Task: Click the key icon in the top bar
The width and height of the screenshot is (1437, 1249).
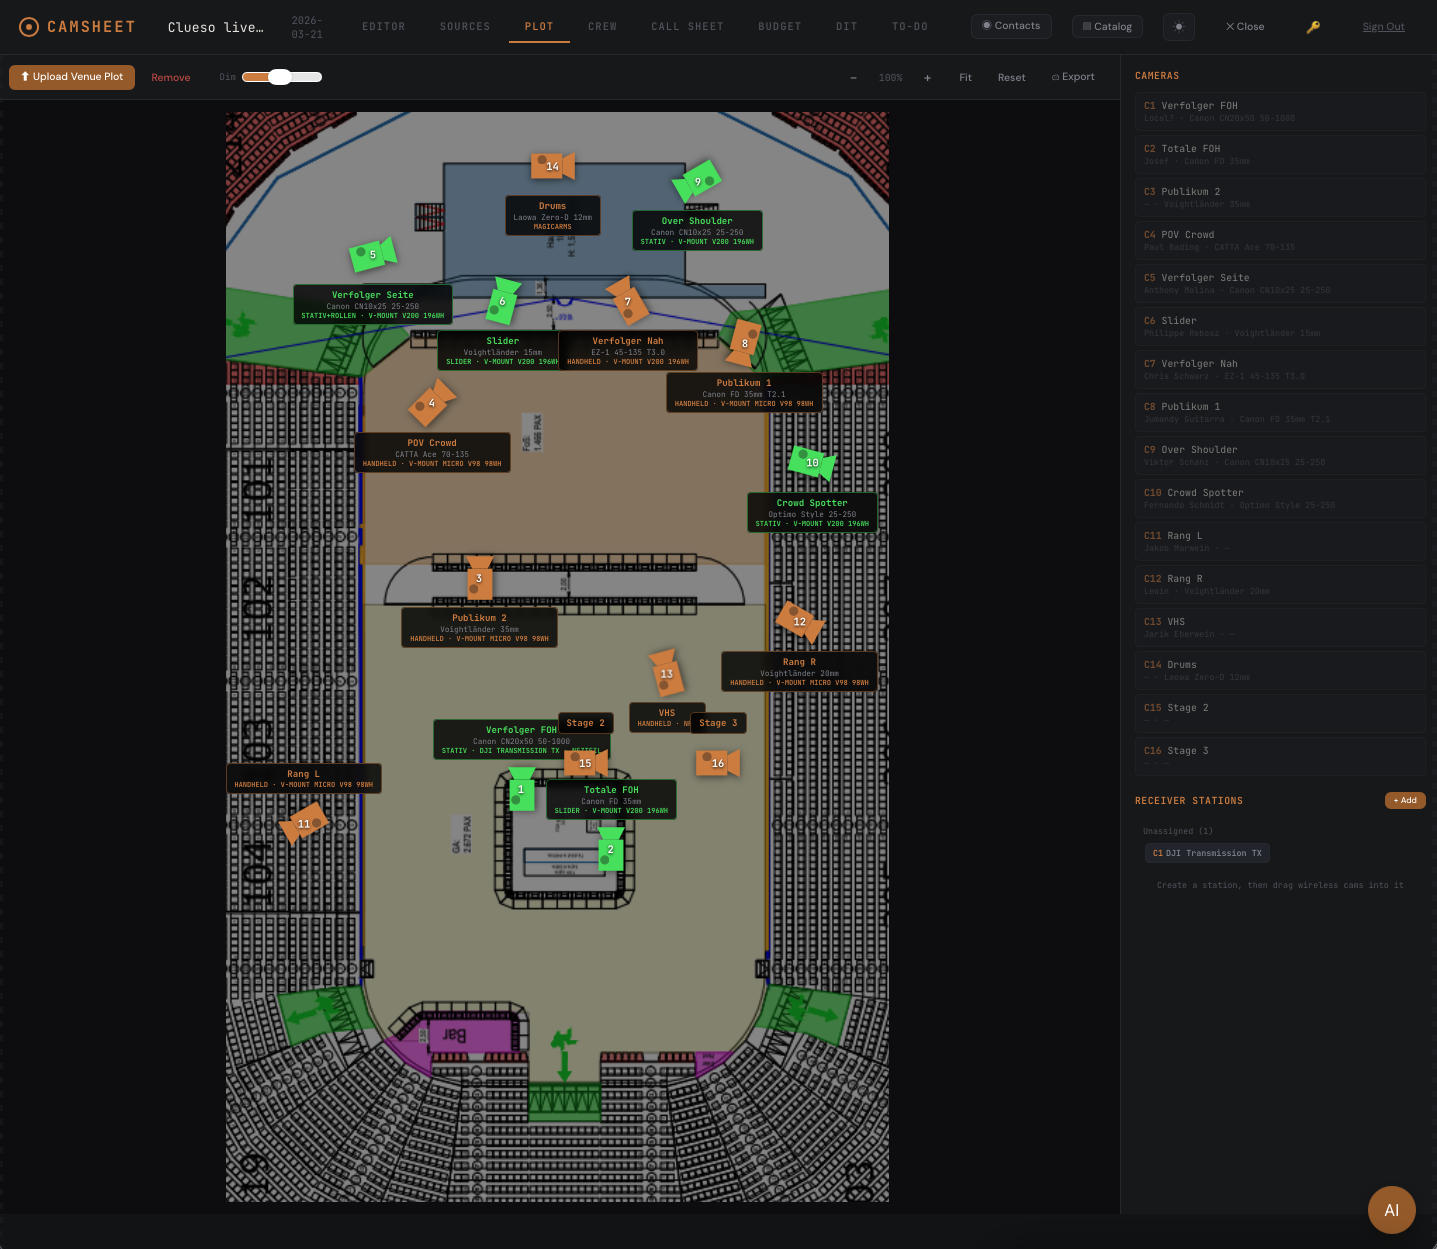Action: pos(1313,26)
